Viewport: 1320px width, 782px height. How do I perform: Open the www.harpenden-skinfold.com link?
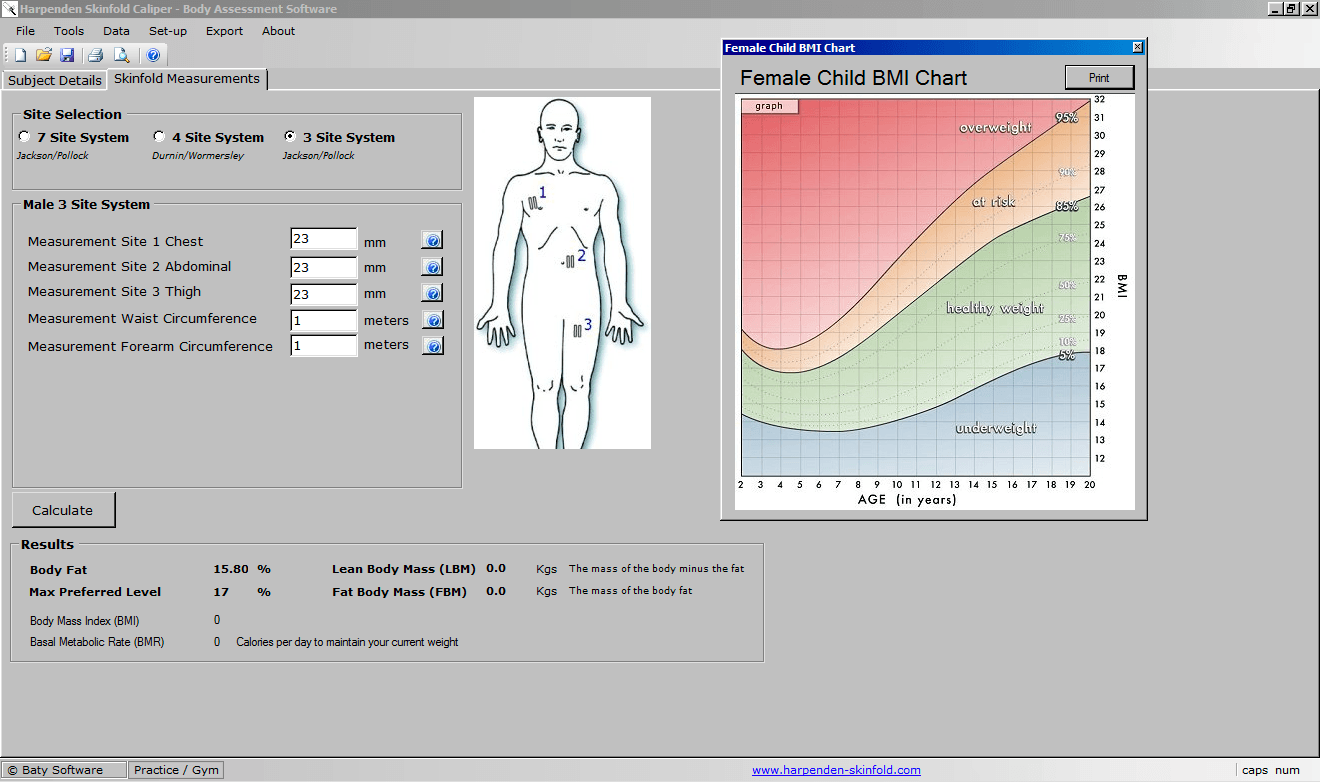(x=836, y=770)
